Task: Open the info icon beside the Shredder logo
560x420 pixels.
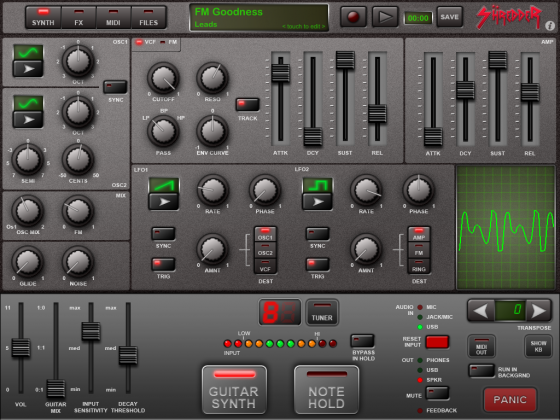Action: tap(550, 25)
